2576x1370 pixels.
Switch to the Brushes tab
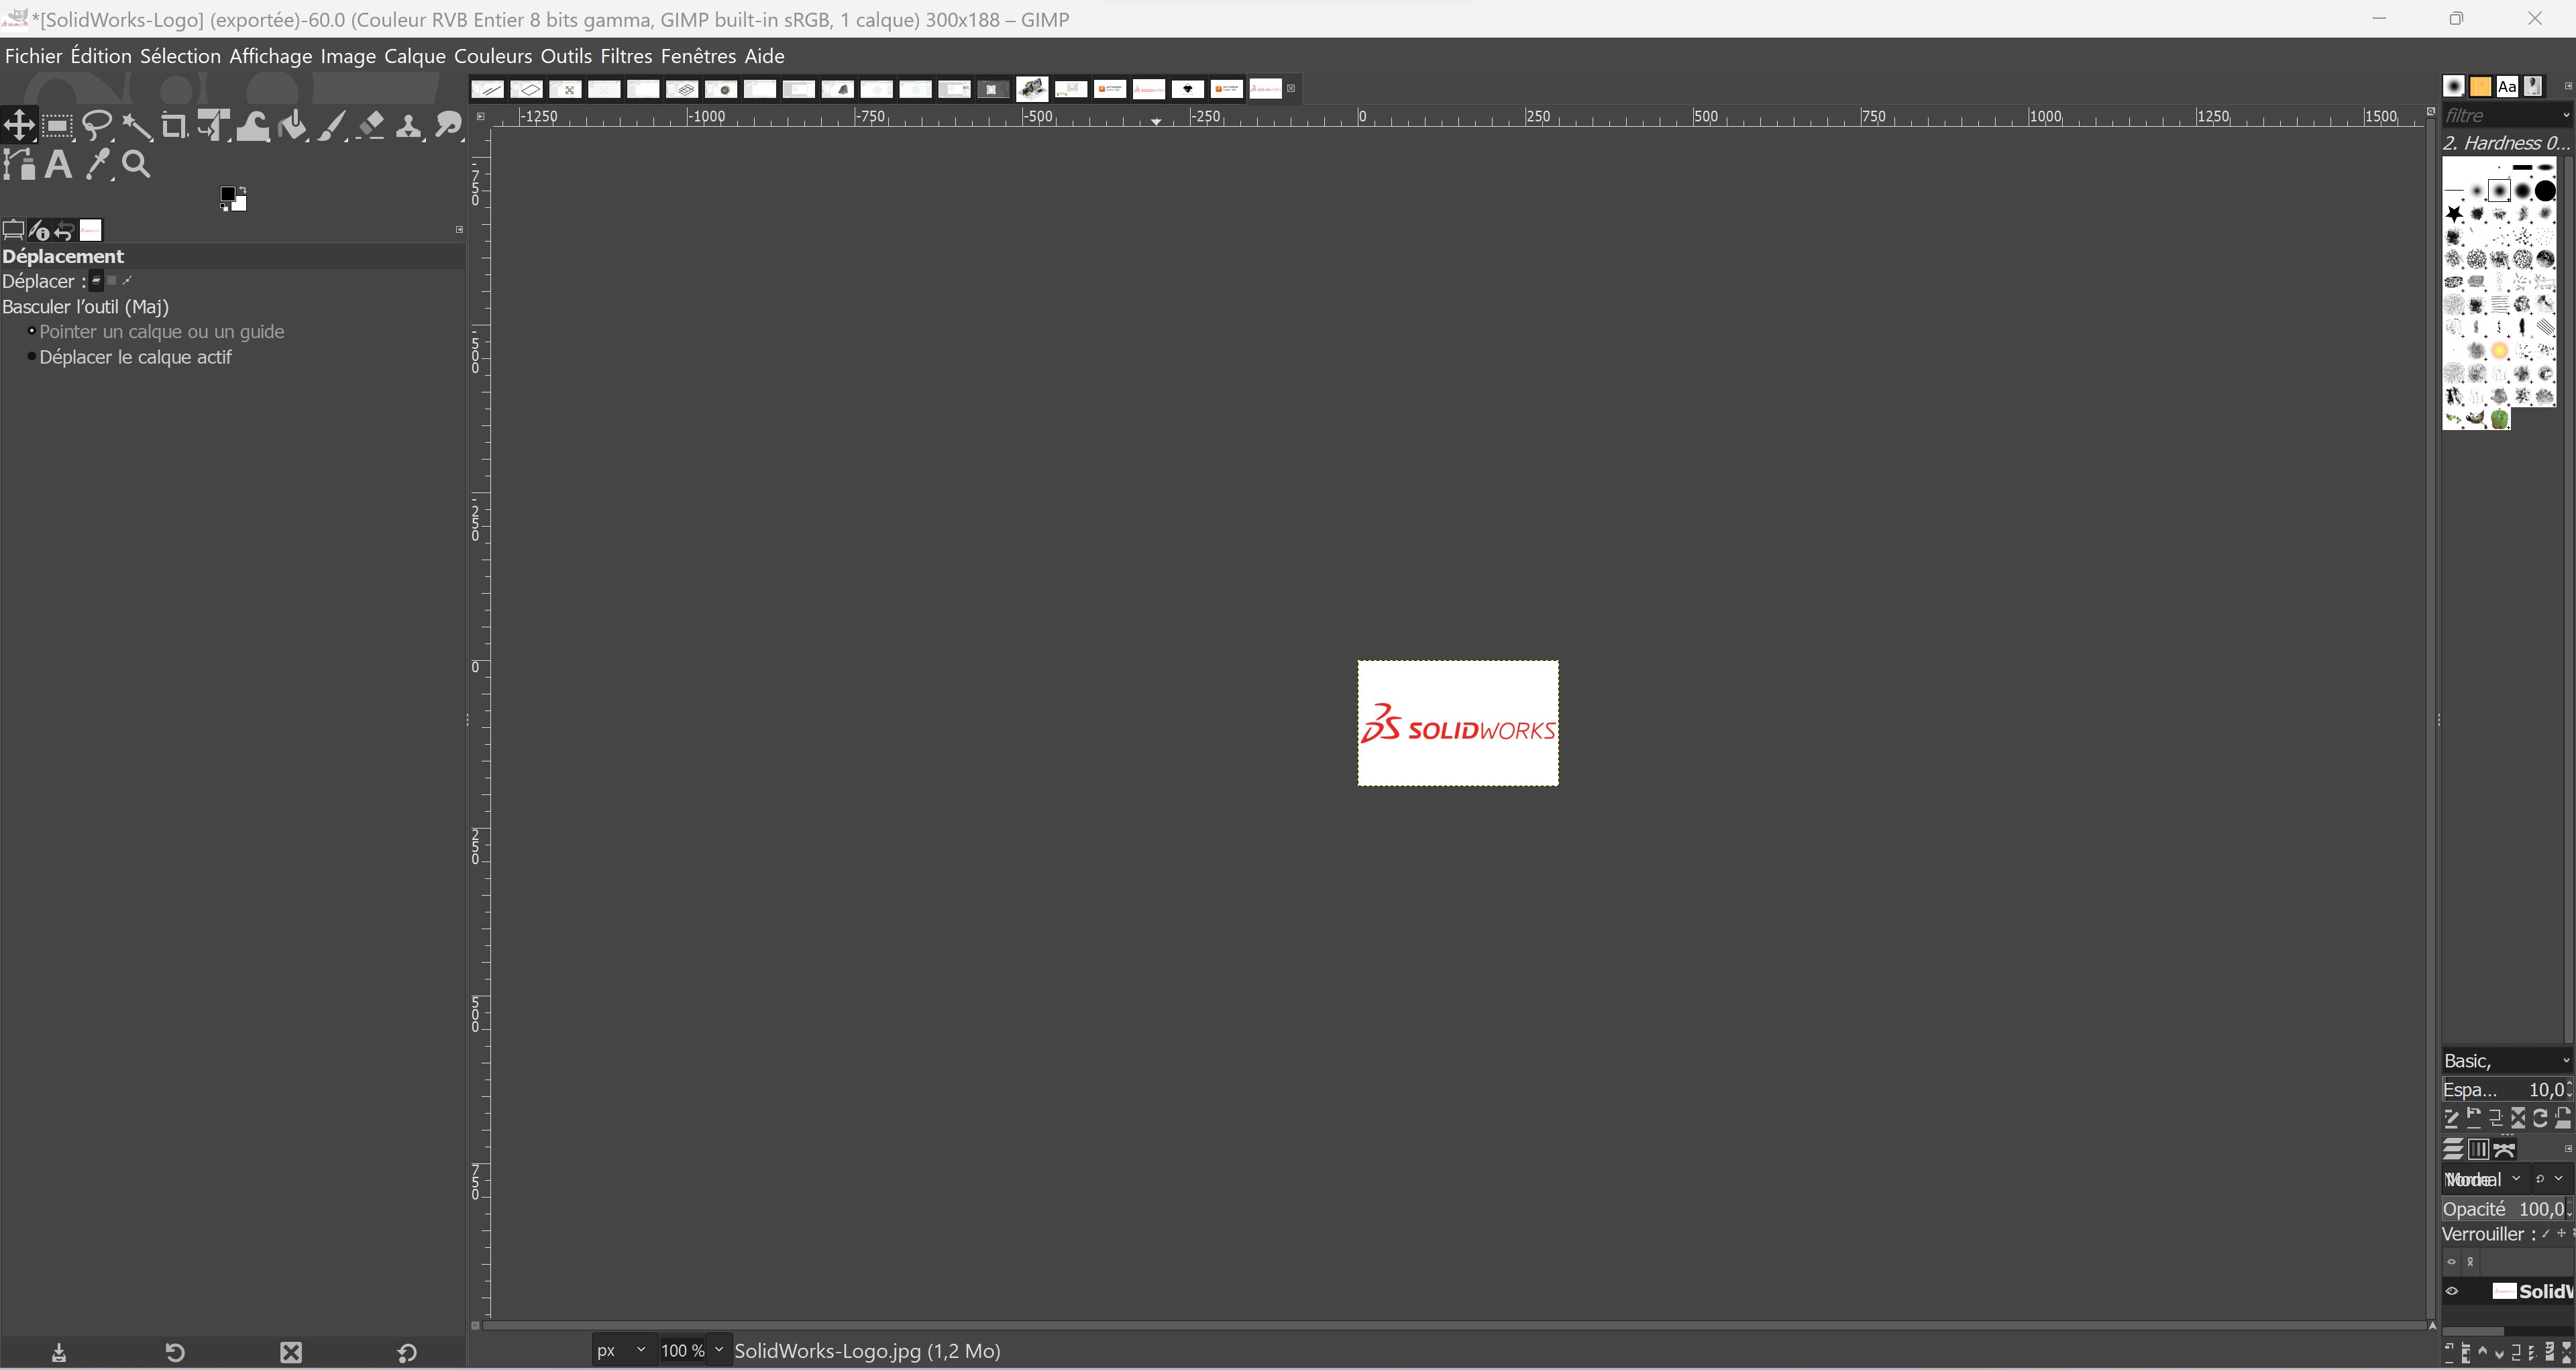[x=2454, y=87]
